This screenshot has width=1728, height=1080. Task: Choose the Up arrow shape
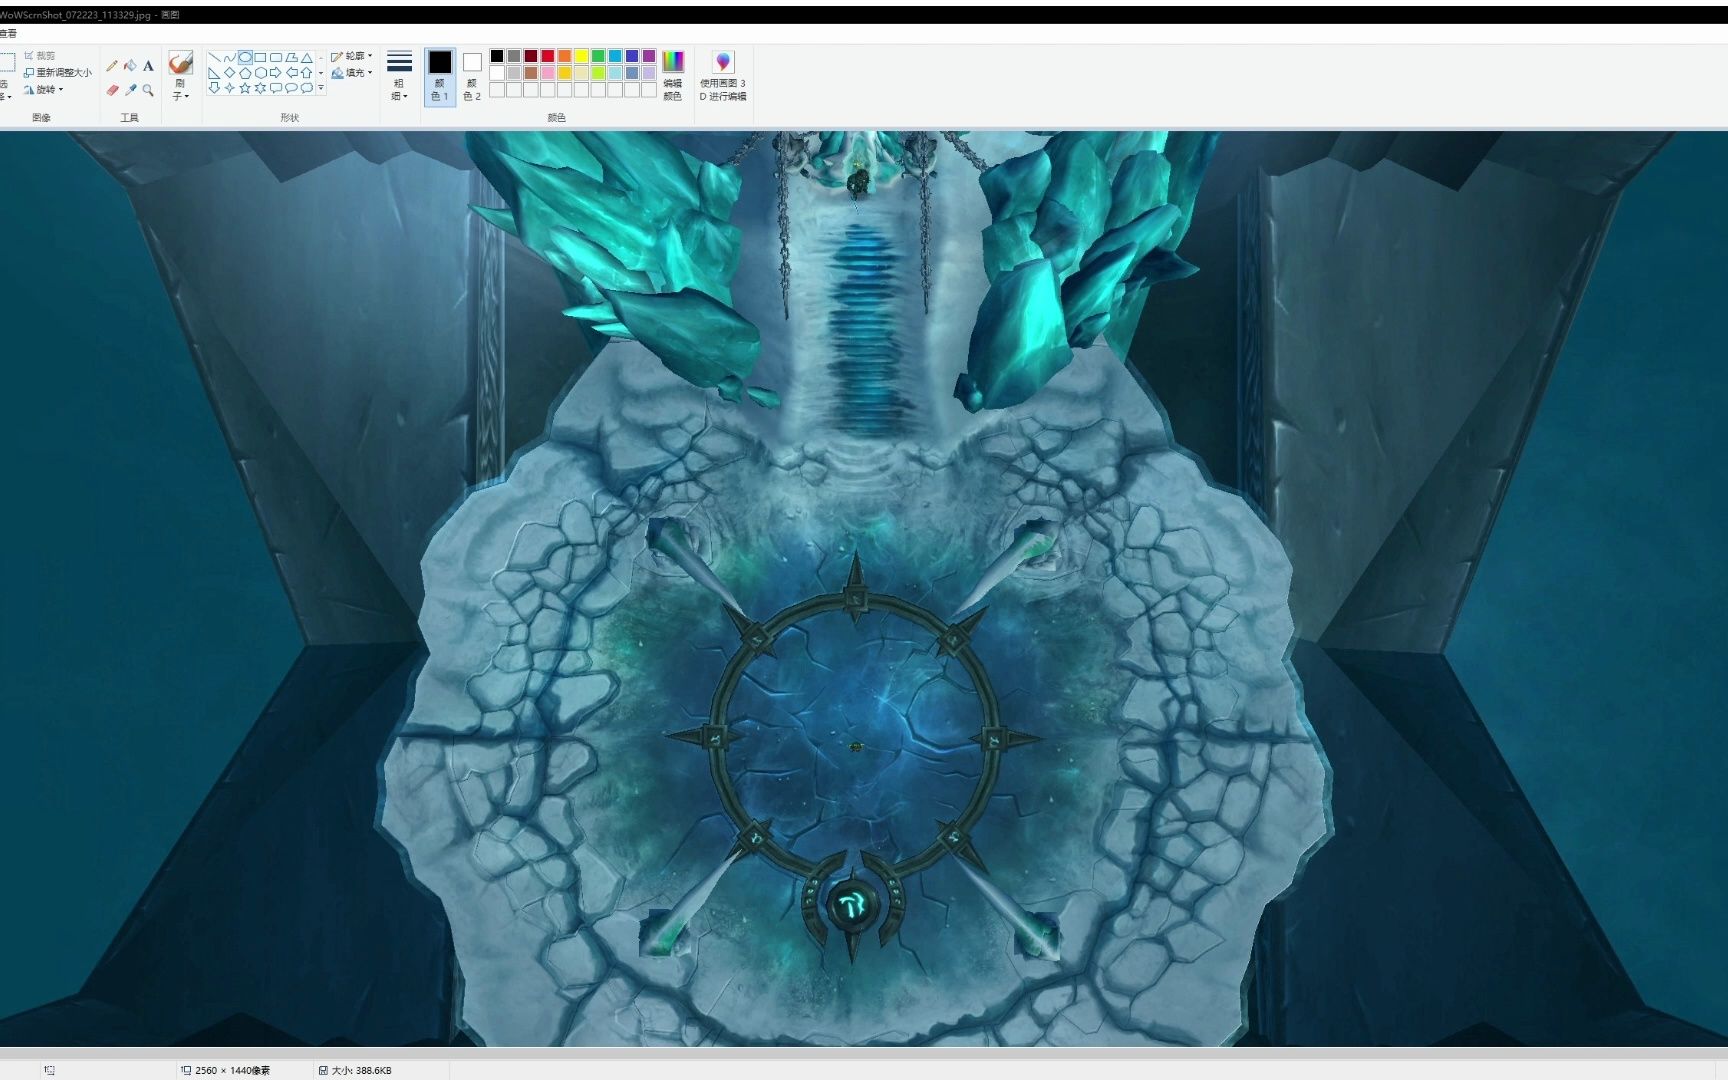[x=307, y=73]
